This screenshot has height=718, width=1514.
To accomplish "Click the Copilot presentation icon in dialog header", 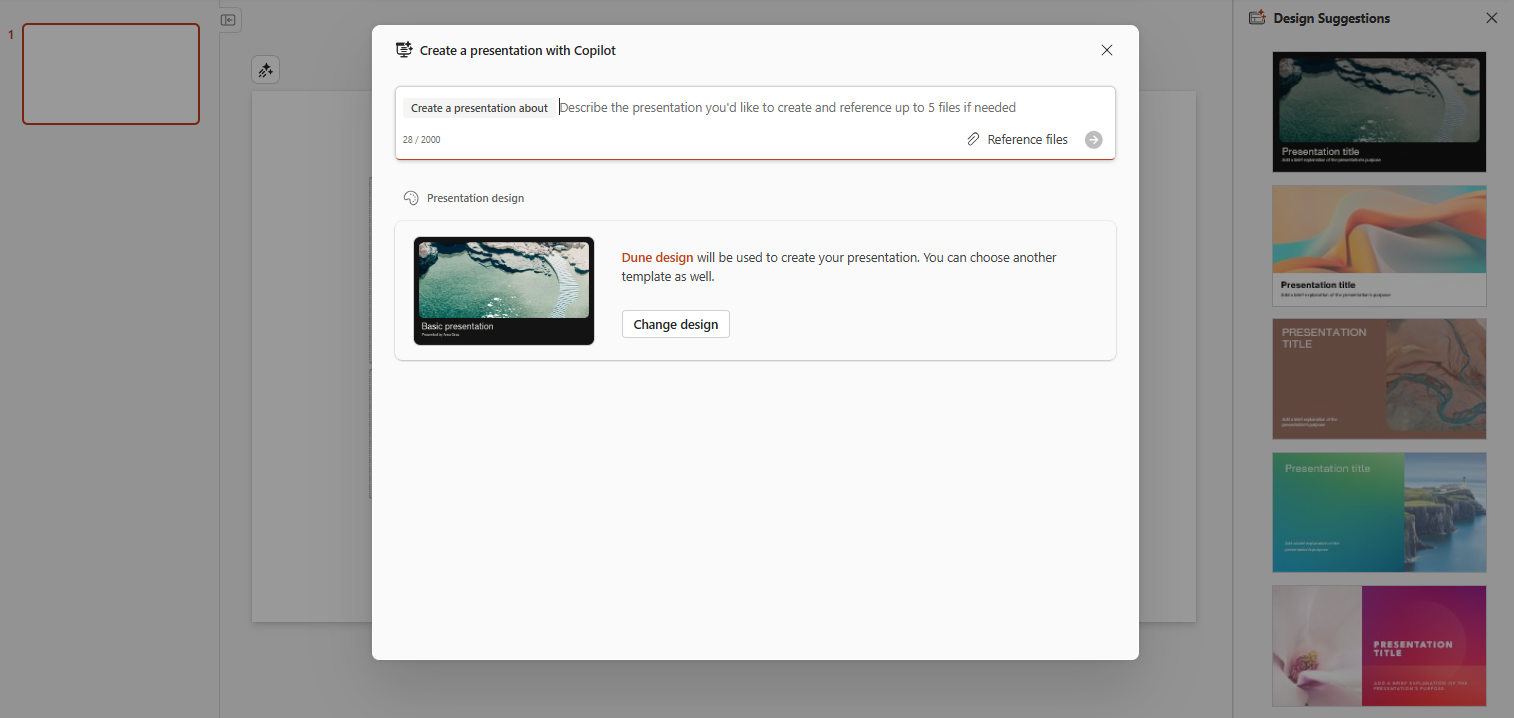I will 404,49.
